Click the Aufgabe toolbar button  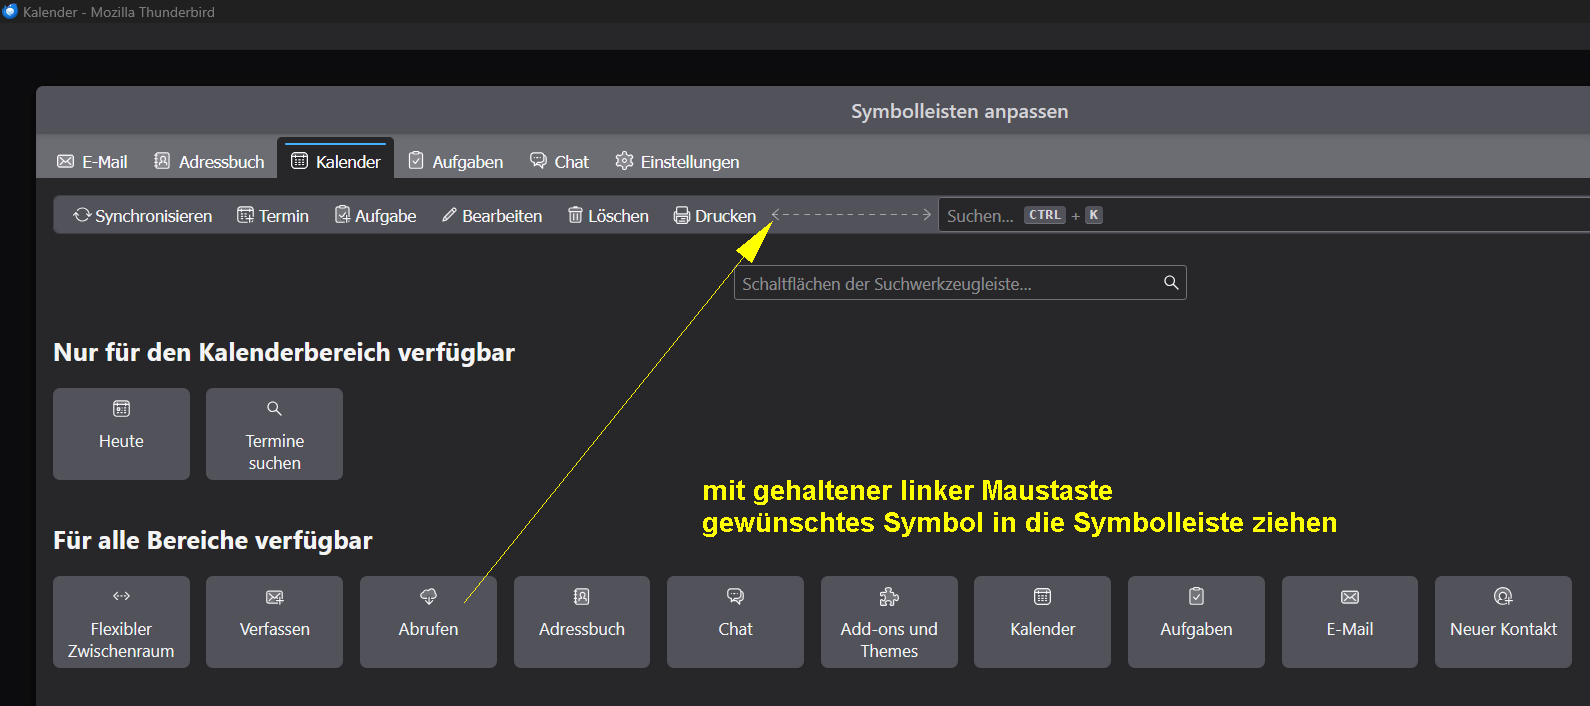pos(375,215)
